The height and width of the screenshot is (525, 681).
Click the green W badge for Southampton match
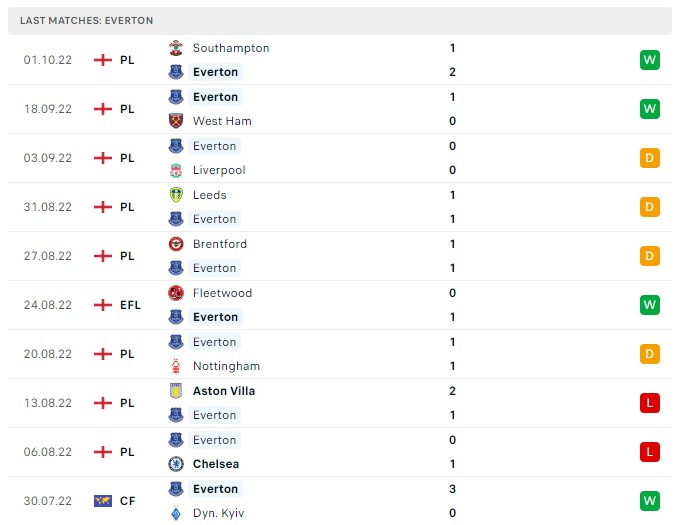650,60
